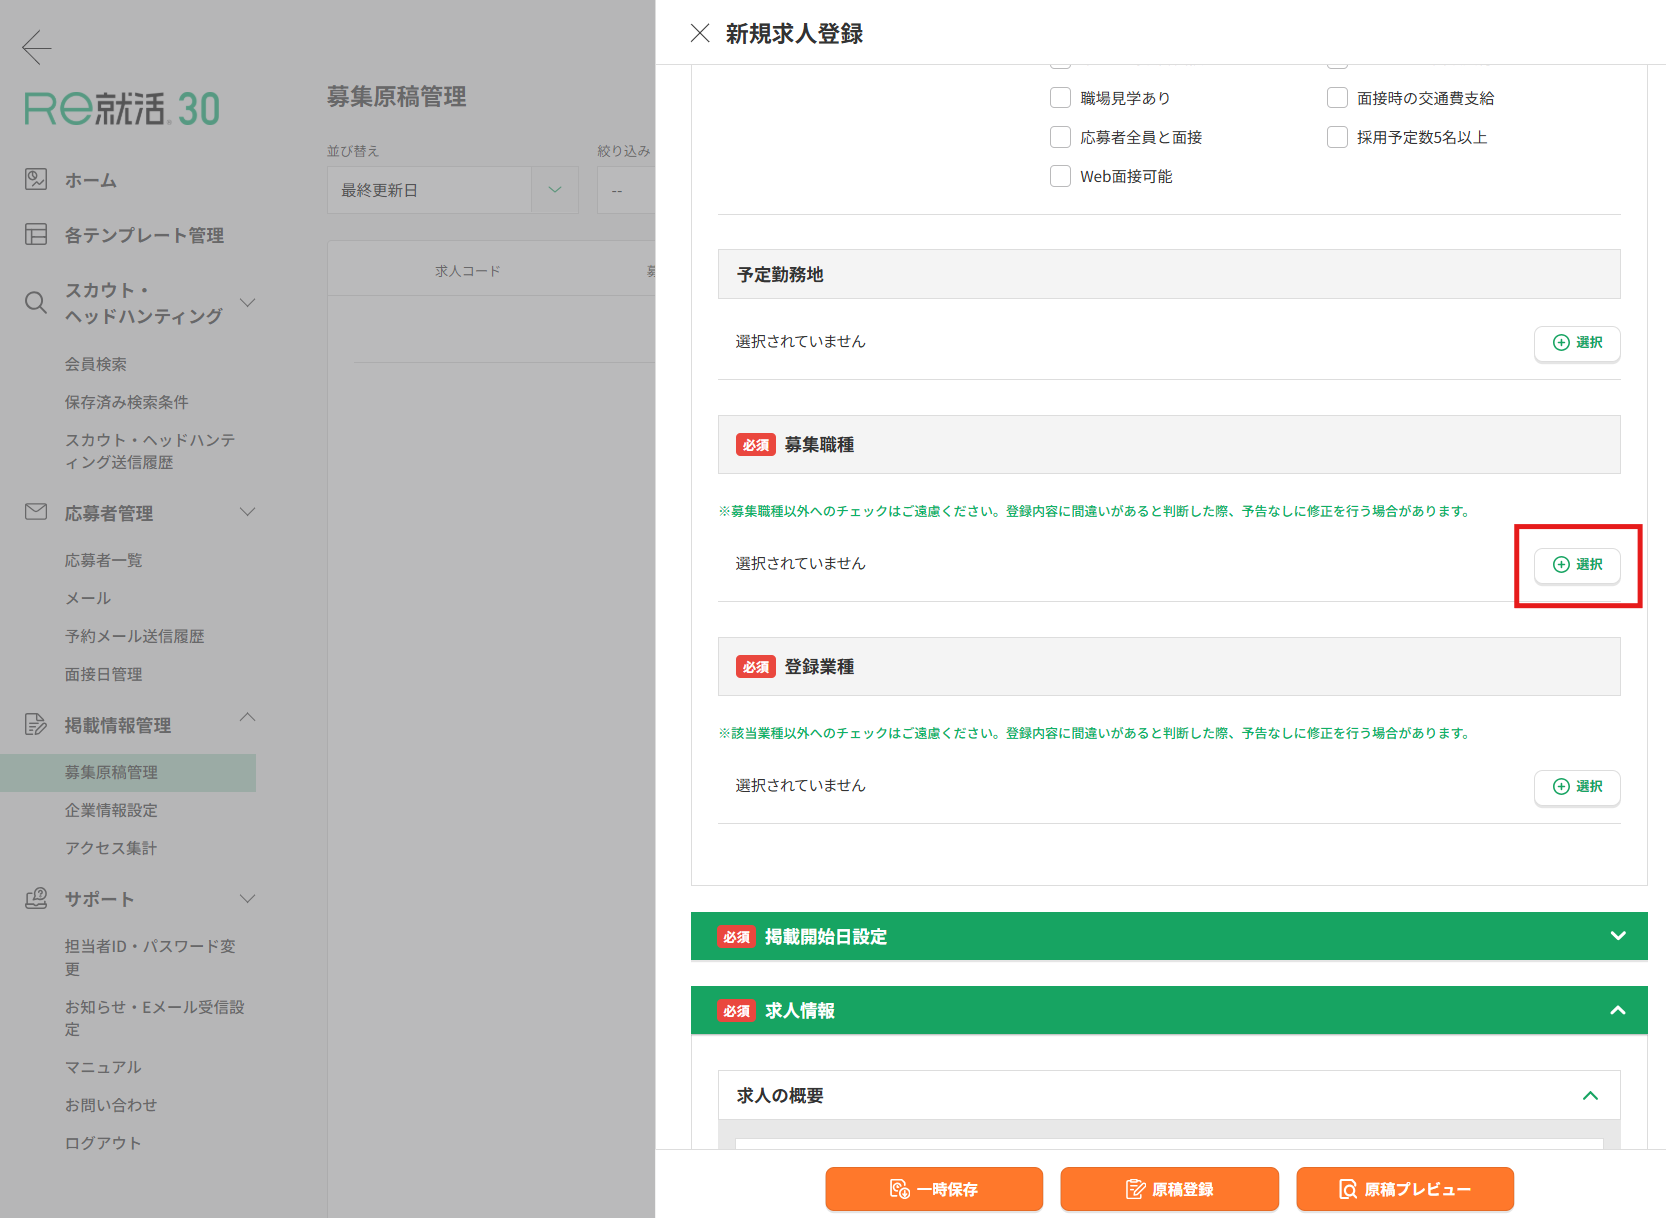Click the back arrow icon
Image resolution: width=1666 pixels, height=1218 pixels.
[x=36, y=47]
